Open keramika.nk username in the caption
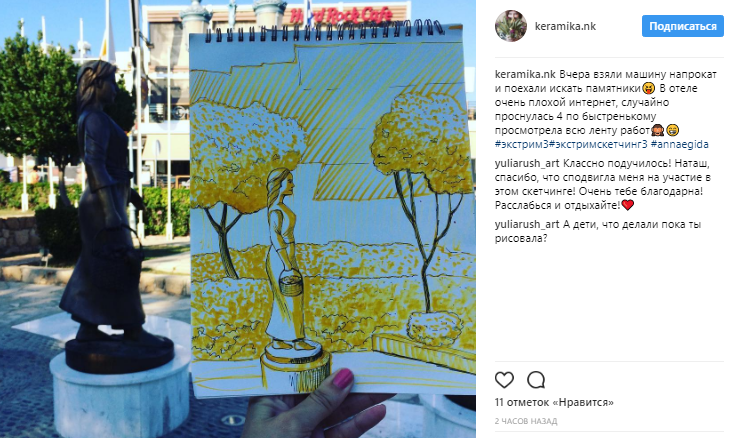The width and height of the screenshot is (733, 438). 525,74
